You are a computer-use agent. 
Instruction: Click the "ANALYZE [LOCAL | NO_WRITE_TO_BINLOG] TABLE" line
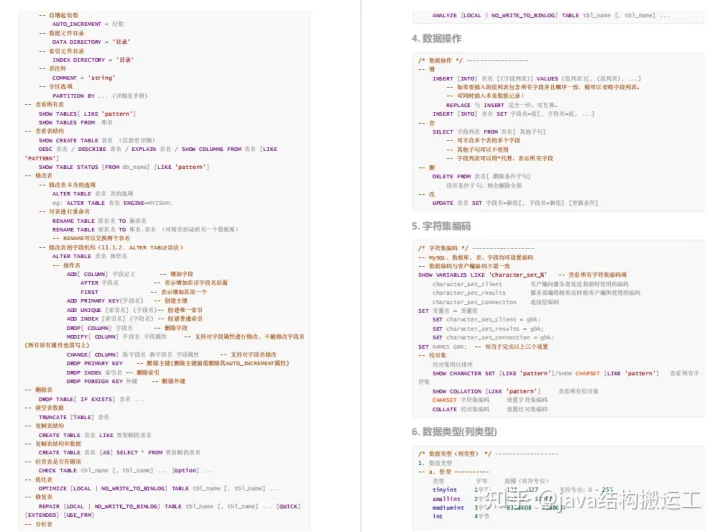pos(551,15)
